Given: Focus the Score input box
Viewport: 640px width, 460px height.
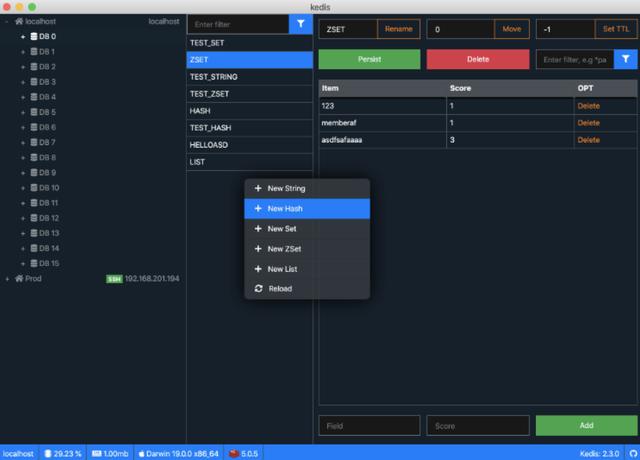Looking at the screenshot, I should (x=478, y=426).
